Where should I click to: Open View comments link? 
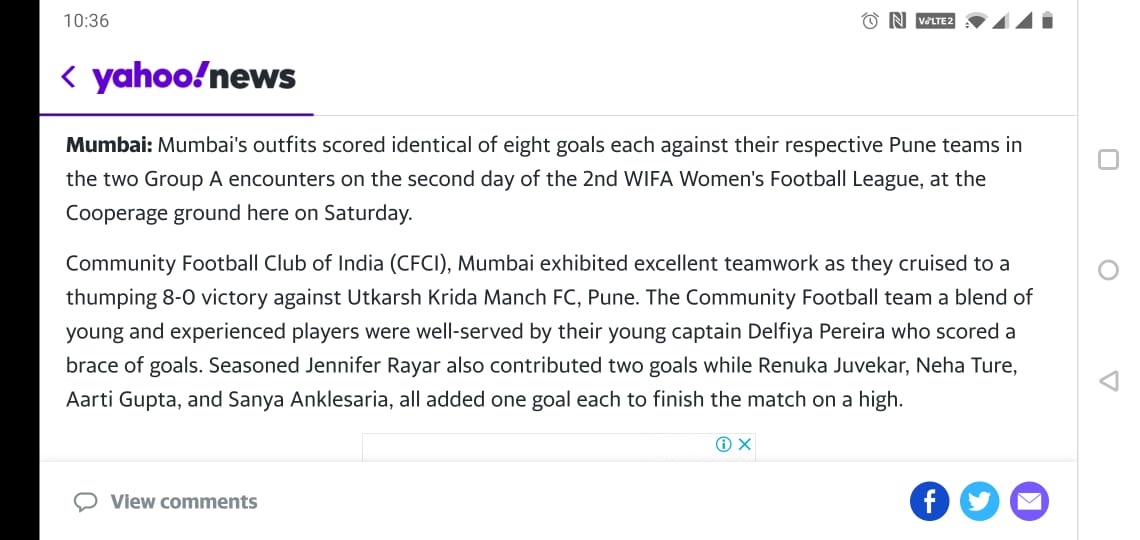[x=183, y=502]
